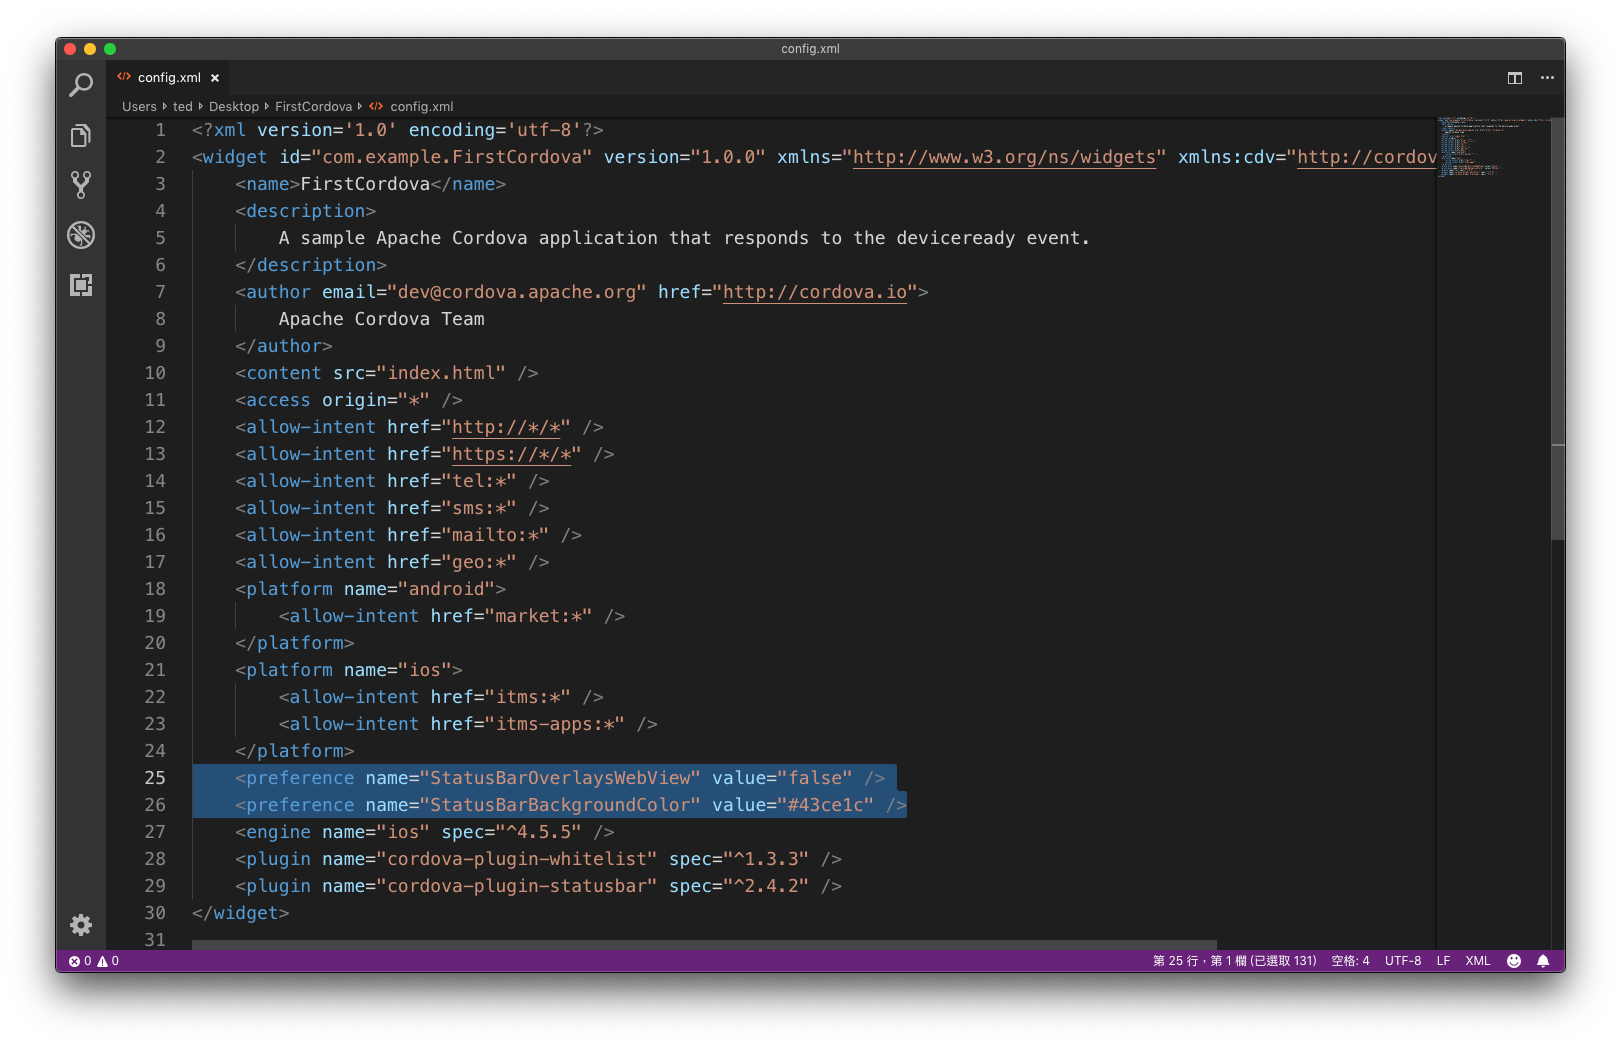Open the Debug view
The width and height of the screenshot is (1621, 1046).
click(81, 235)
